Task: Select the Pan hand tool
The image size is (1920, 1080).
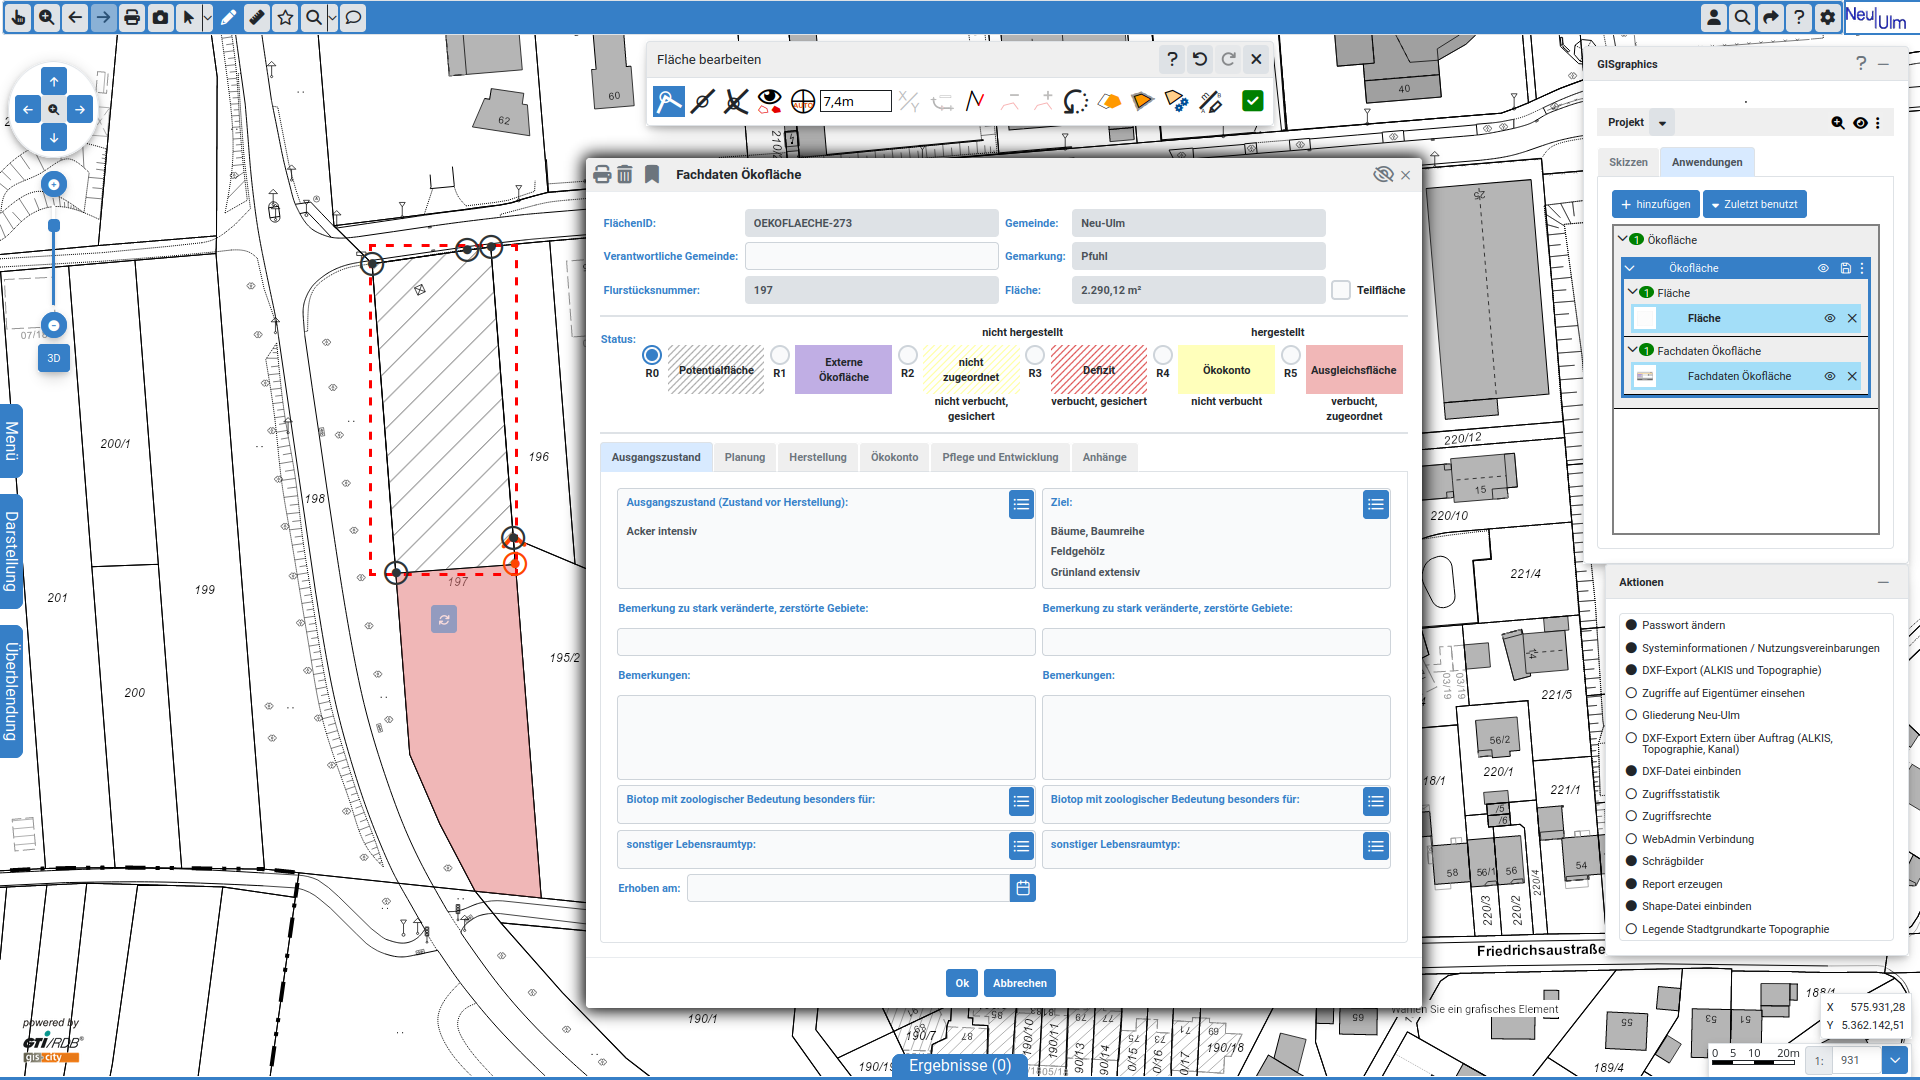Action: coord(17,17)
